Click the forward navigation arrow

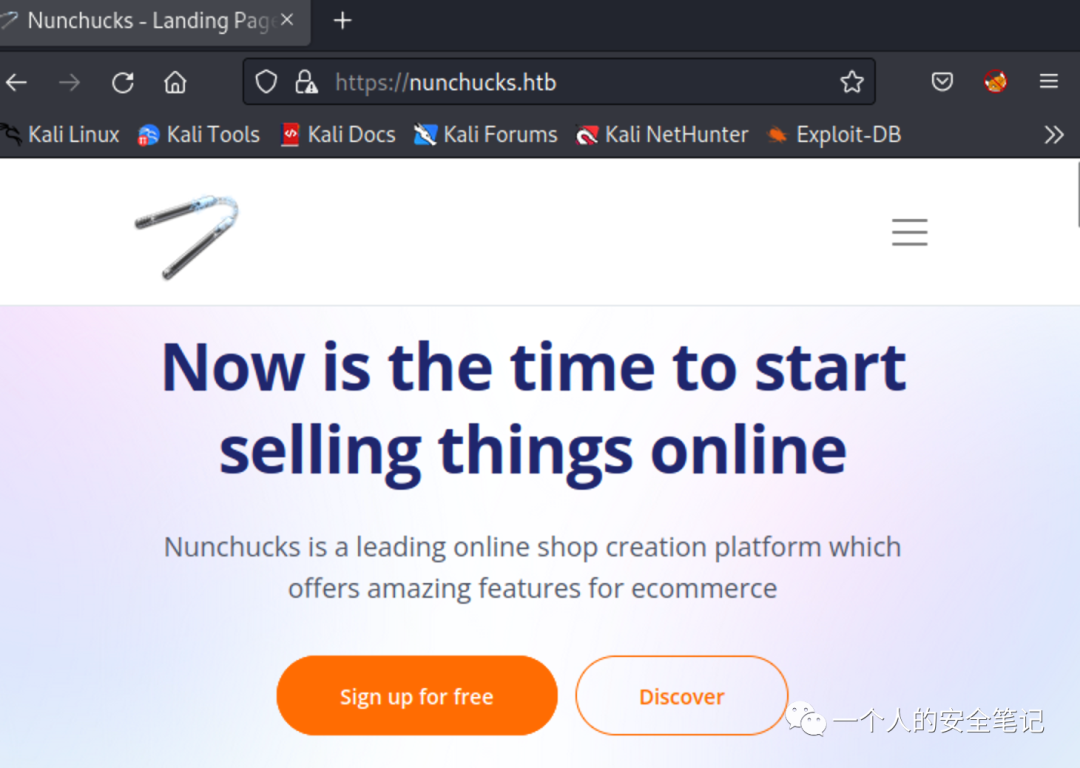pyautogui.click(x=70, y=83)
